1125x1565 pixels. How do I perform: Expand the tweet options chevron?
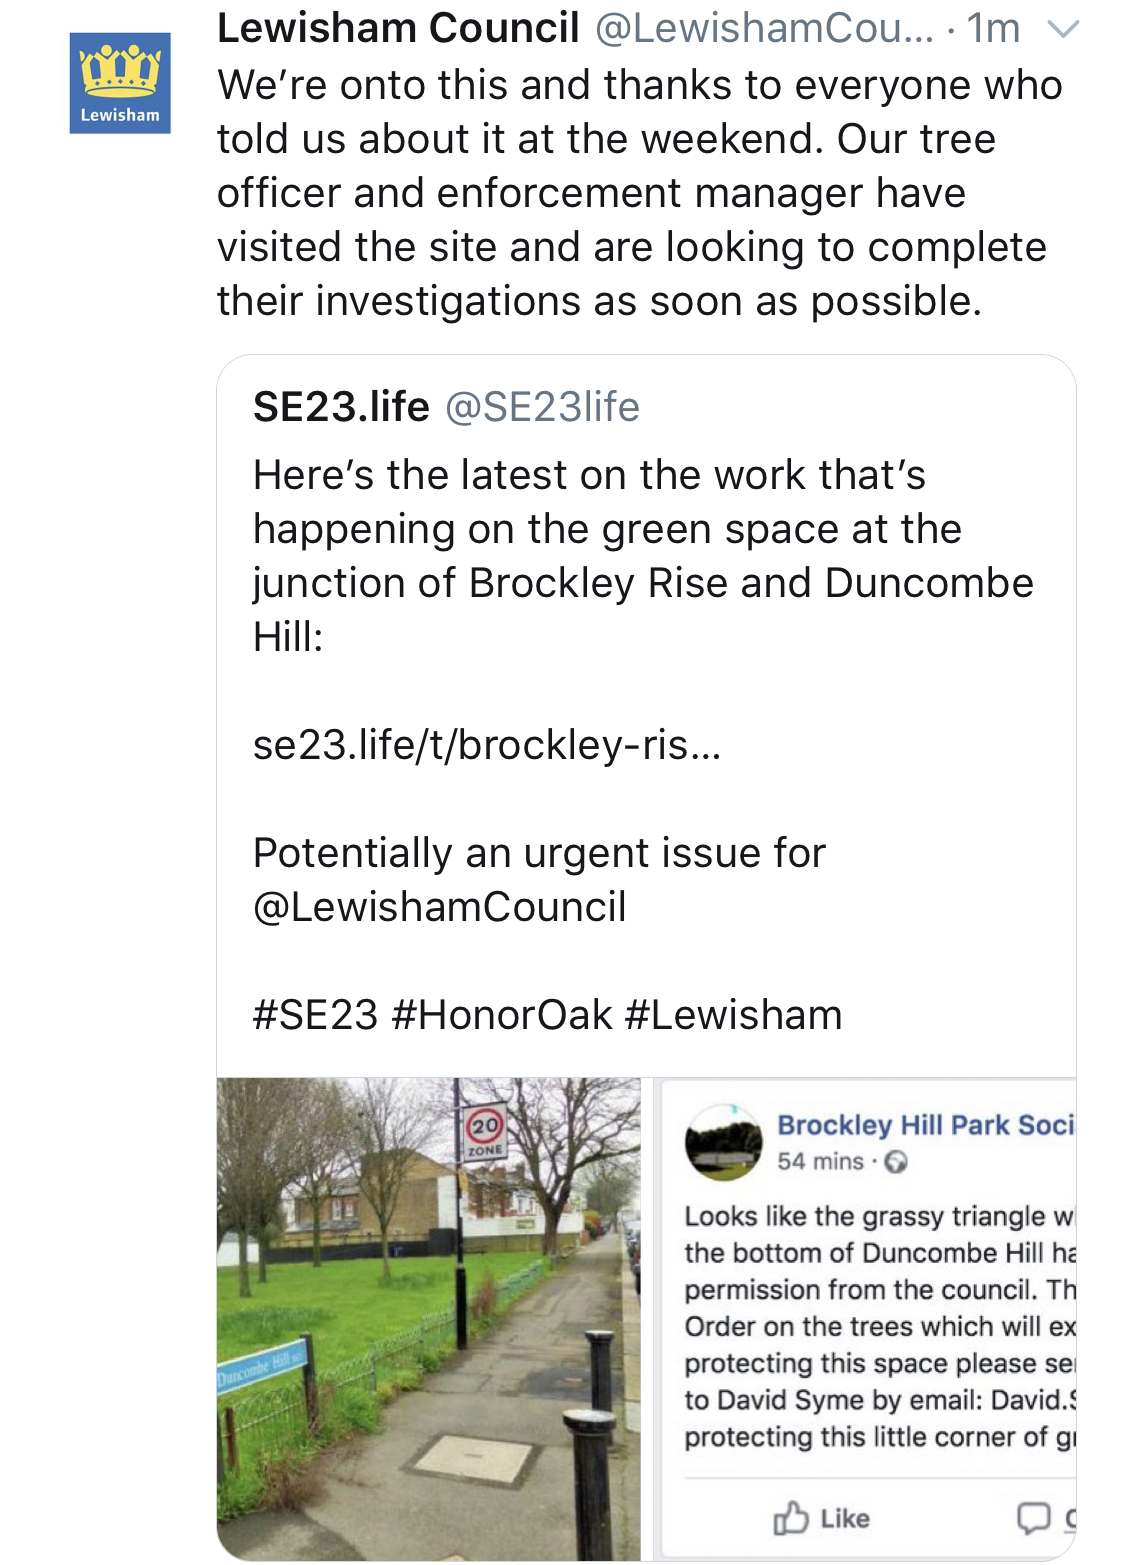1062,30
